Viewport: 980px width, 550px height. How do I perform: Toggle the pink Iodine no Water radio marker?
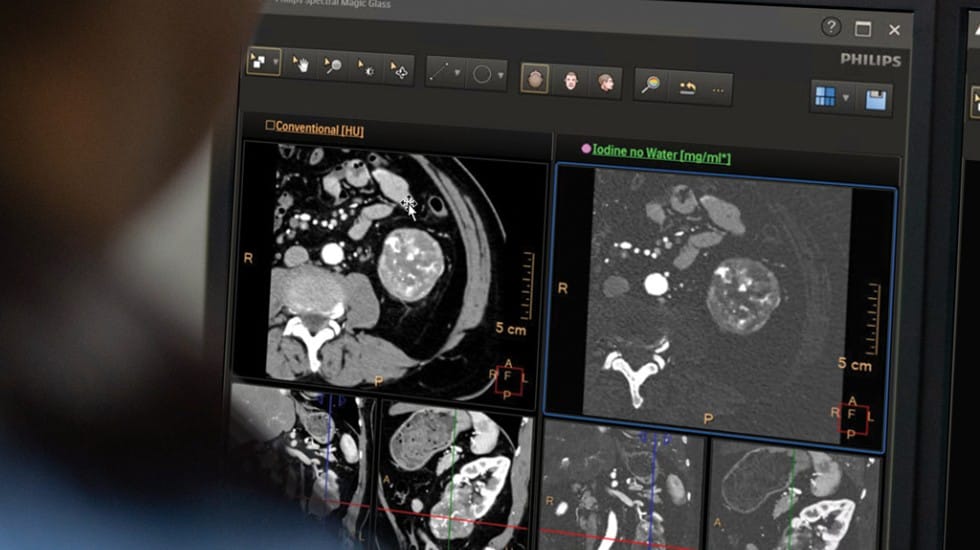(586, 148)
